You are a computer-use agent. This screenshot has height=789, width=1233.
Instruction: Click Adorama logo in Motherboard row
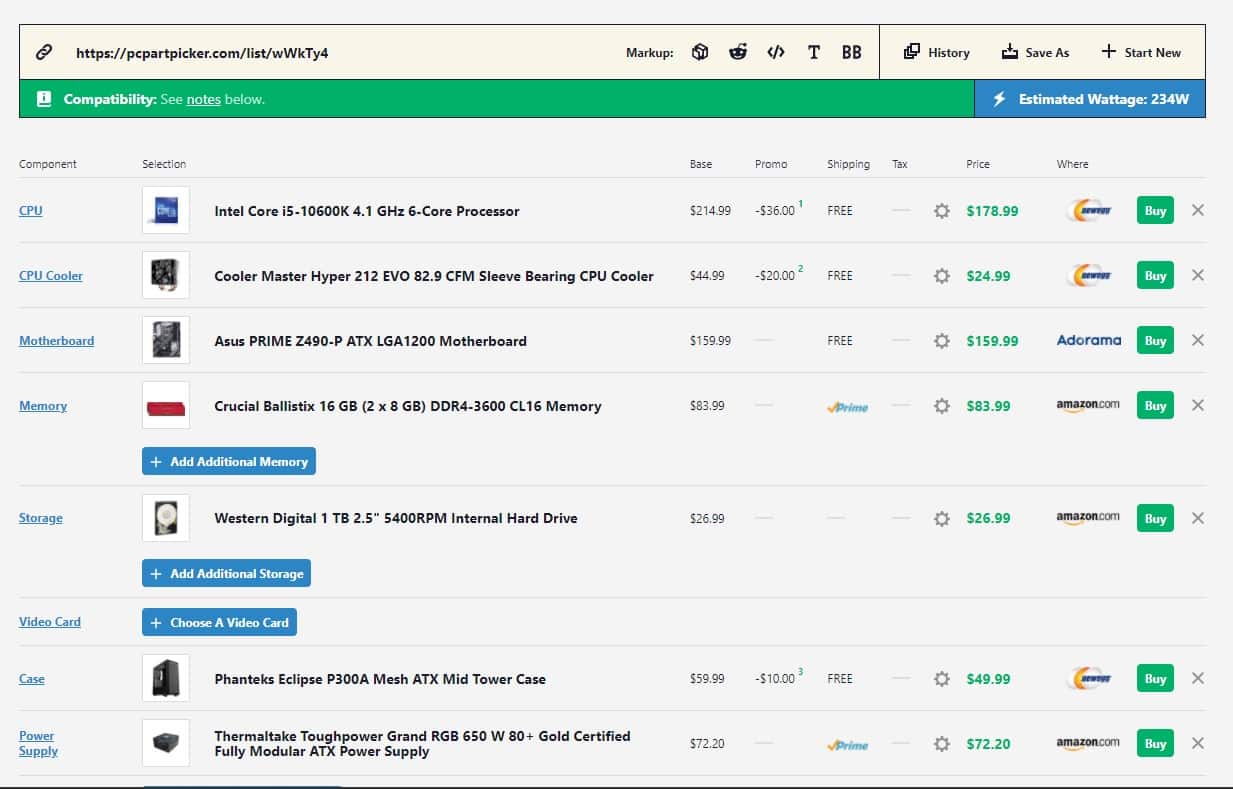click(x=1089, y=340)
